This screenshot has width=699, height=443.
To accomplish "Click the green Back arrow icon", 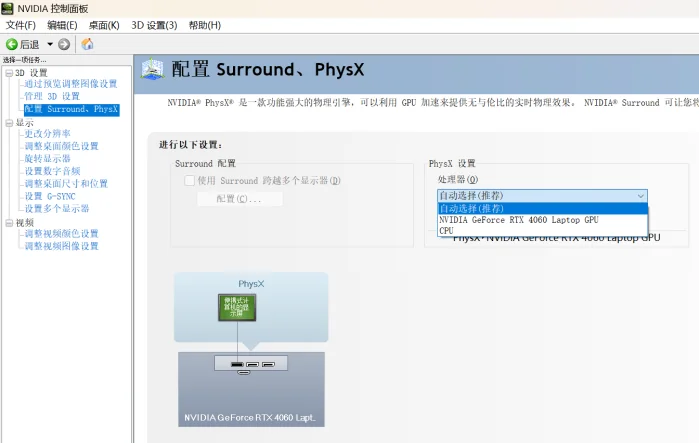I will coord(12,44).
